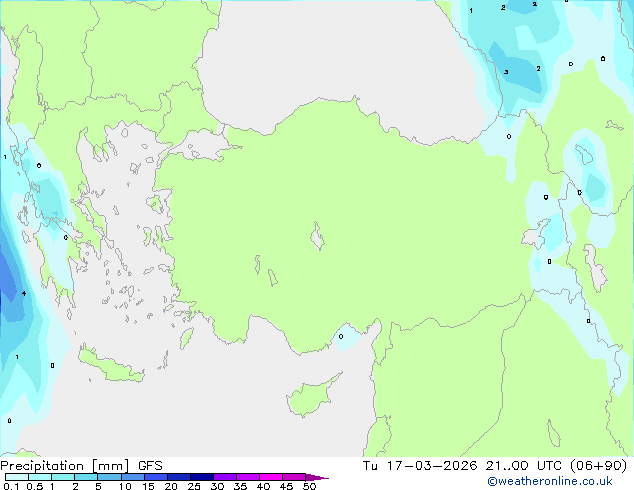Select the 2–5 mm legend swatch

[x=86, y=477]
